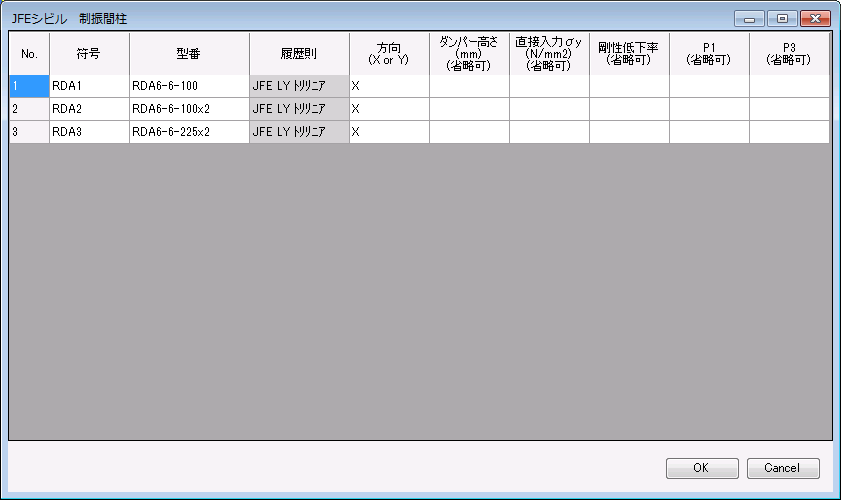Click the P3 (省略可) column header
The height and width of the screenshot is (500, 841).
[x=790, y=54]
